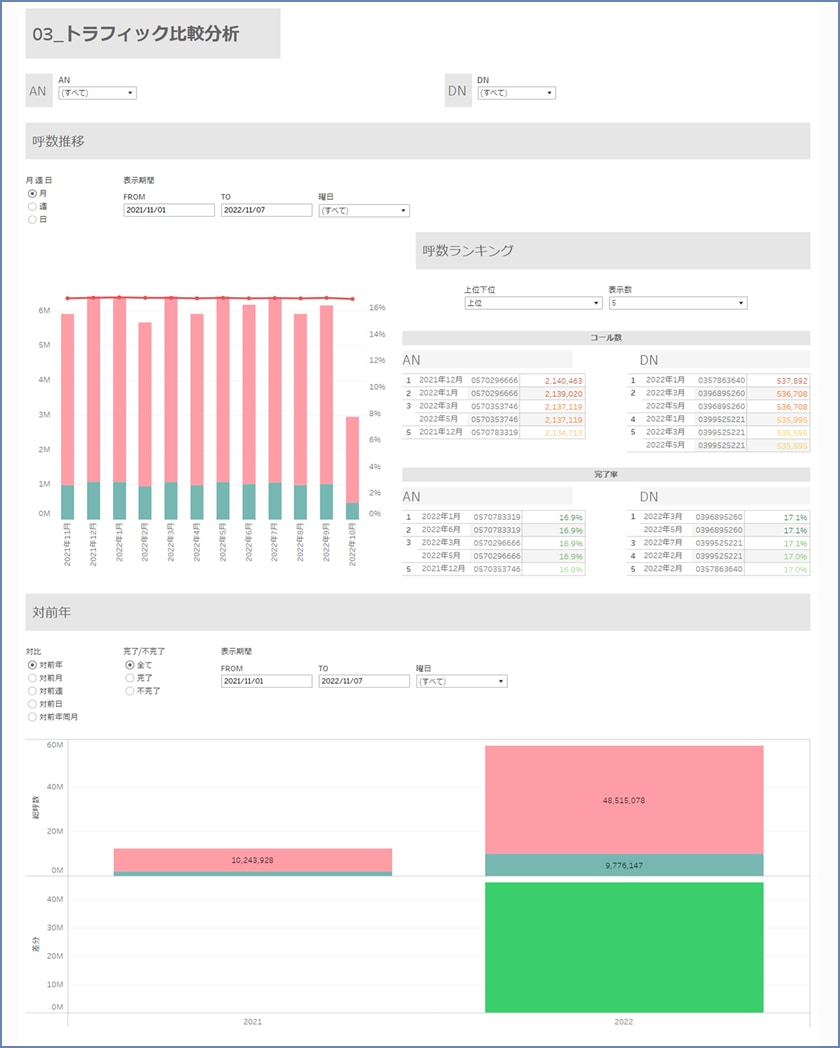Viewport: 840px width, 1048px height.
Task: Click the 完了率 table header
Action: tap(606, 475)
